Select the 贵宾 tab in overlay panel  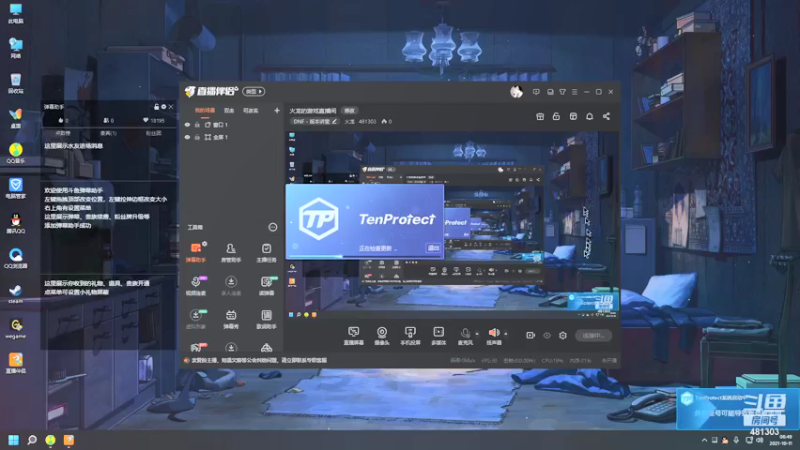click(x=108, y=133)
